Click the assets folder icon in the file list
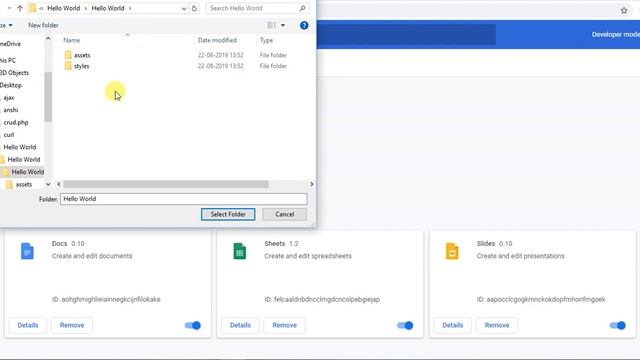This screenshot has width=640, height=360. (x=68, y=55)
